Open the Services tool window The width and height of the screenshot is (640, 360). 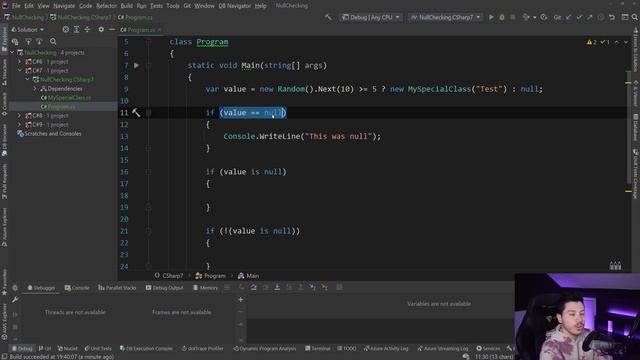click(488, 349)
